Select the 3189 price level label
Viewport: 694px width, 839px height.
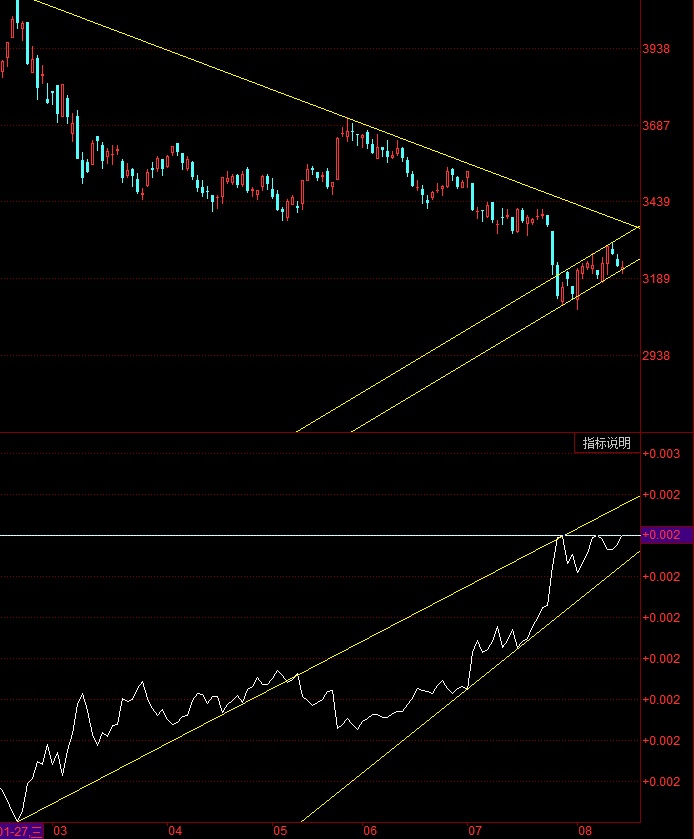click(x=656, y=279)
